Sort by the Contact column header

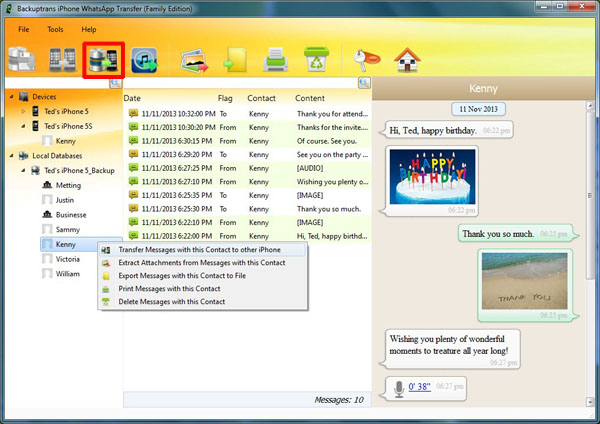(x=261, y=98)
